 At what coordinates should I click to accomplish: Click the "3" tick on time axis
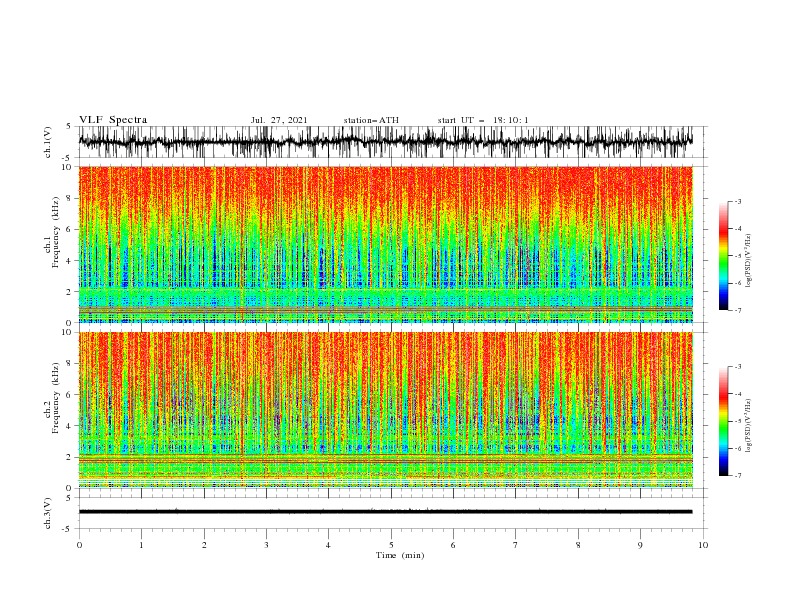click(266, 545)
